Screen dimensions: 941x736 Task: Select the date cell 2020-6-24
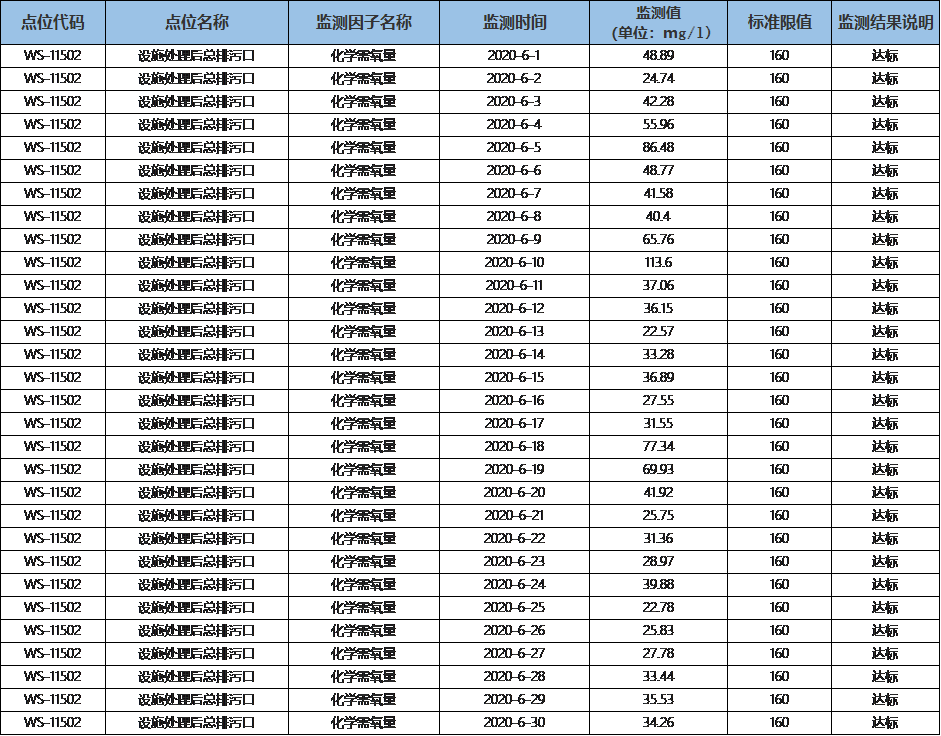click(x=514, y=585)
